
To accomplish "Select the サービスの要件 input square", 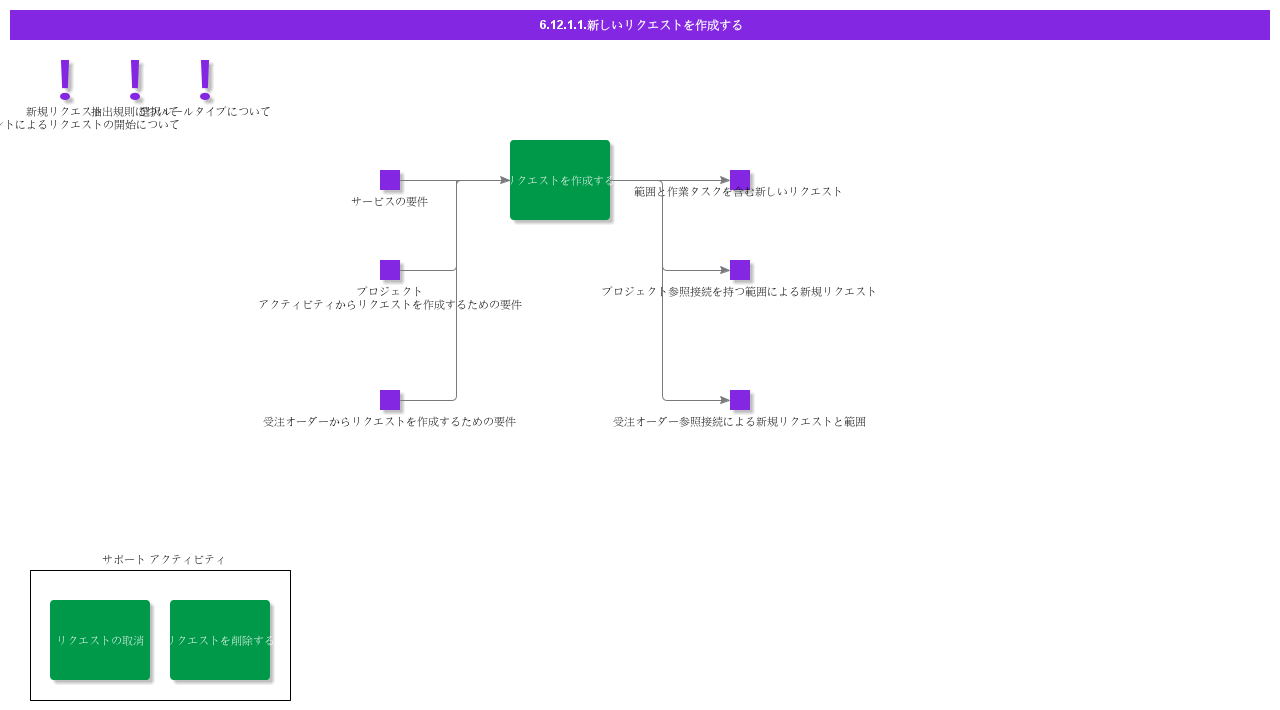I will coord(390,180).
